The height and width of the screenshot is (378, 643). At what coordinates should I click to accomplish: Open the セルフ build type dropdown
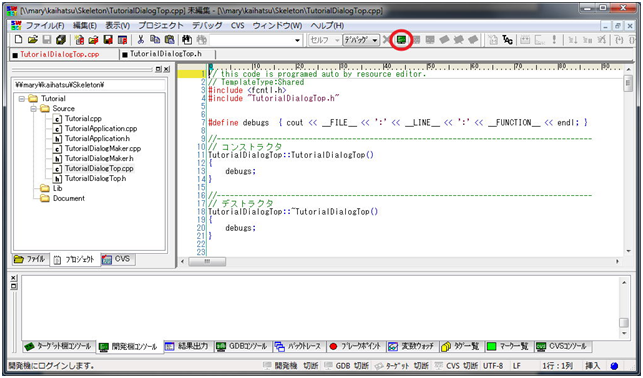click(x=337, y=40)
